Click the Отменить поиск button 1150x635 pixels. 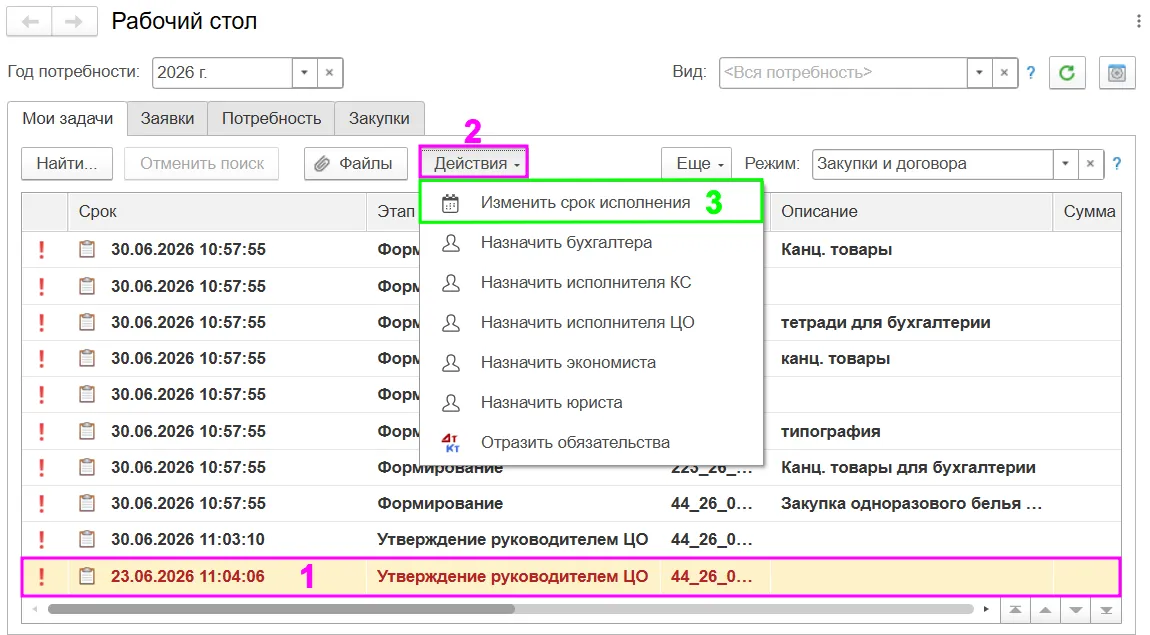click(x=202, y=164)
